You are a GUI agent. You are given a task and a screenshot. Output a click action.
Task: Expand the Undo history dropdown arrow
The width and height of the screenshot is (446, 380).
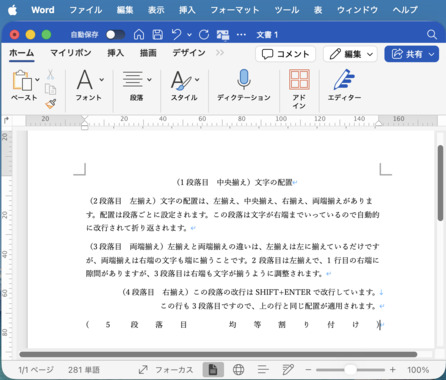[x=189, y=35]
